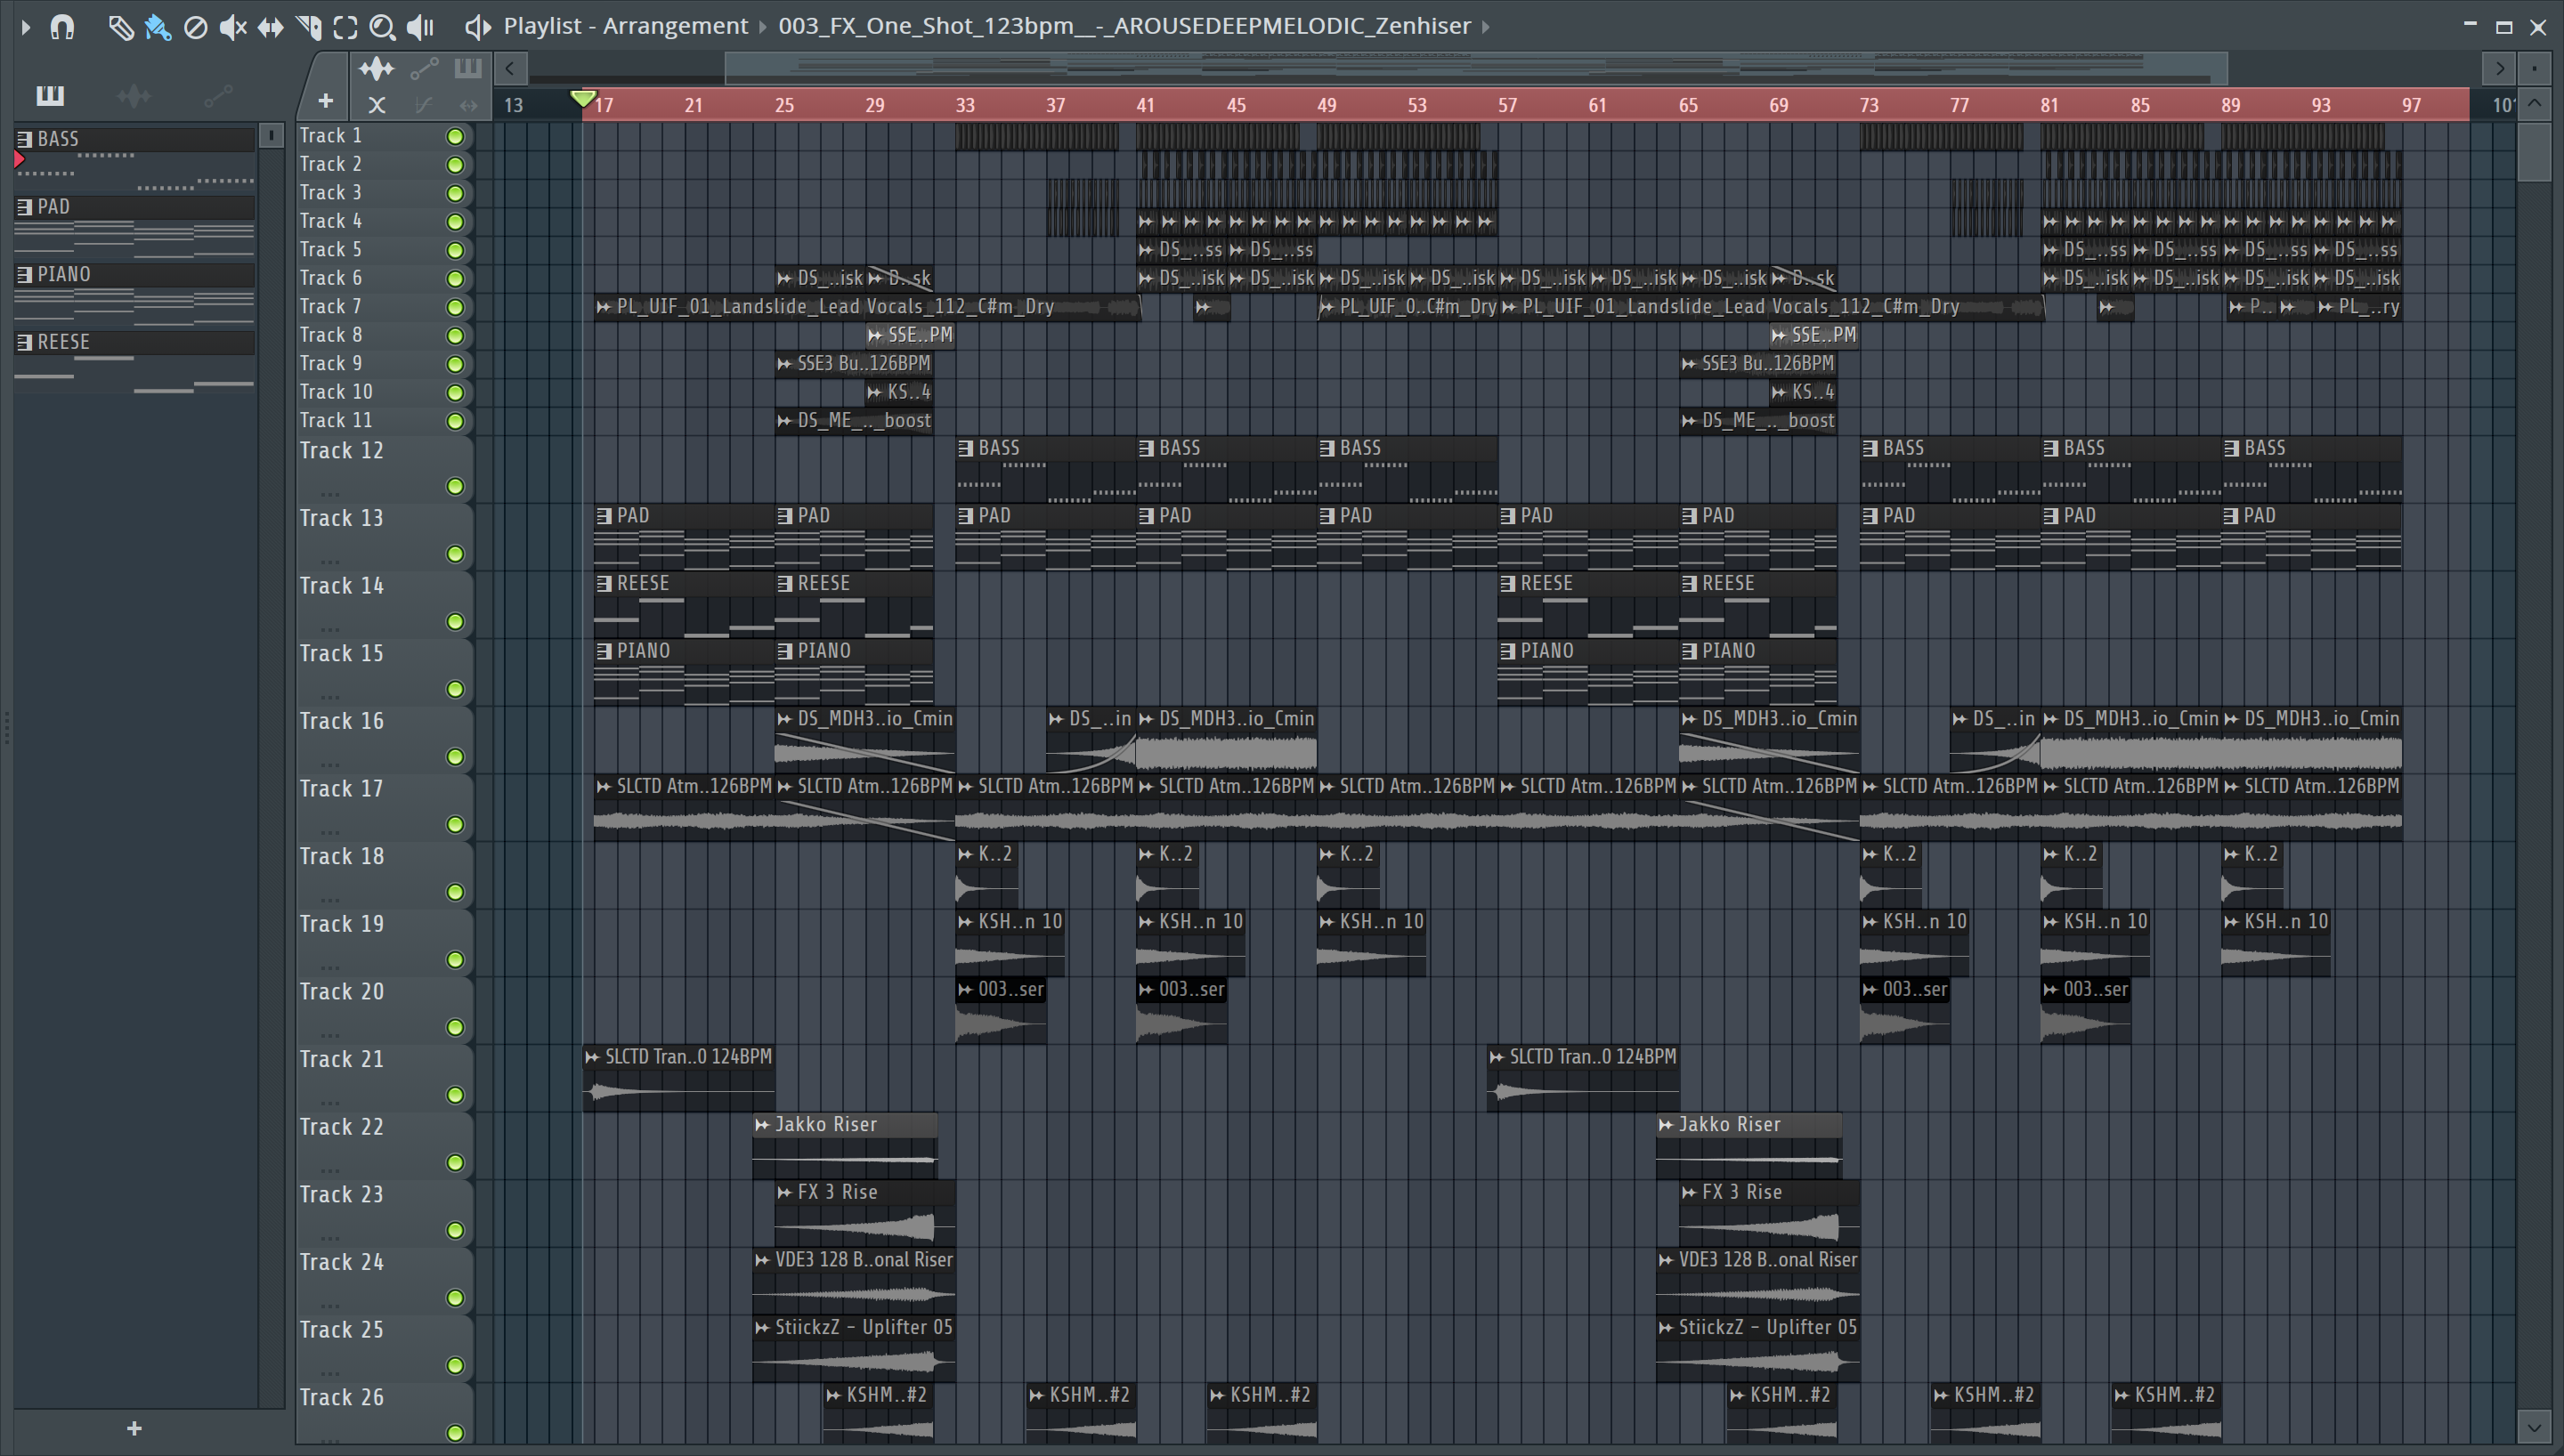Image resolution: width=2564 pixels, height=1456 pixels.
Task: Mute Track 1 with its green light
Action: point(455,137)
